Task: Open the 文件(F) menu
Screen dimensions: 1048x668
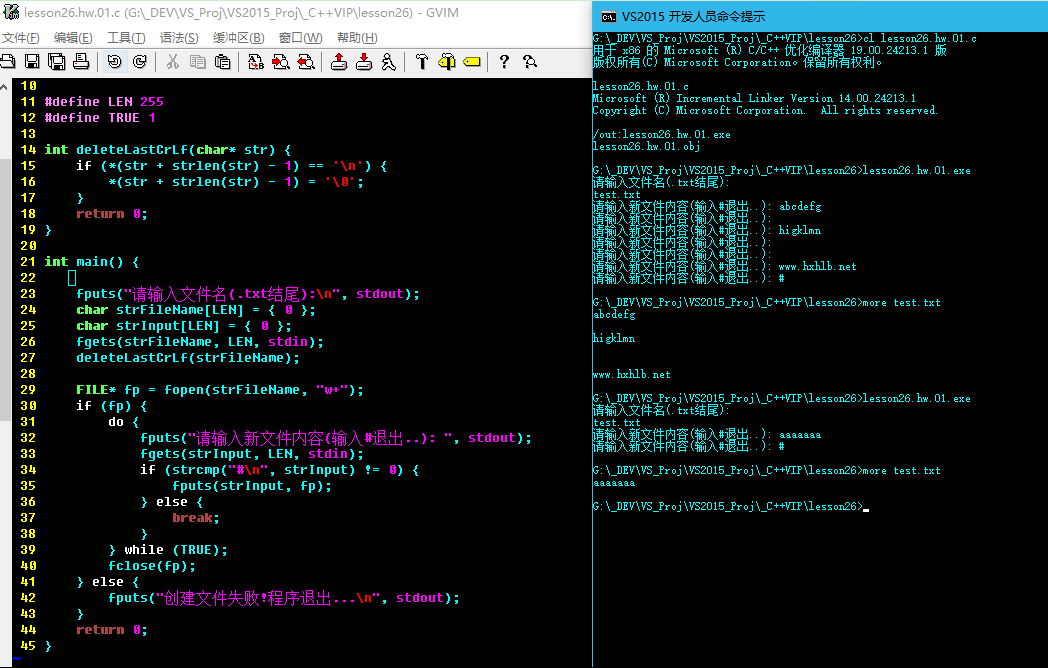Action: point(20,38)
